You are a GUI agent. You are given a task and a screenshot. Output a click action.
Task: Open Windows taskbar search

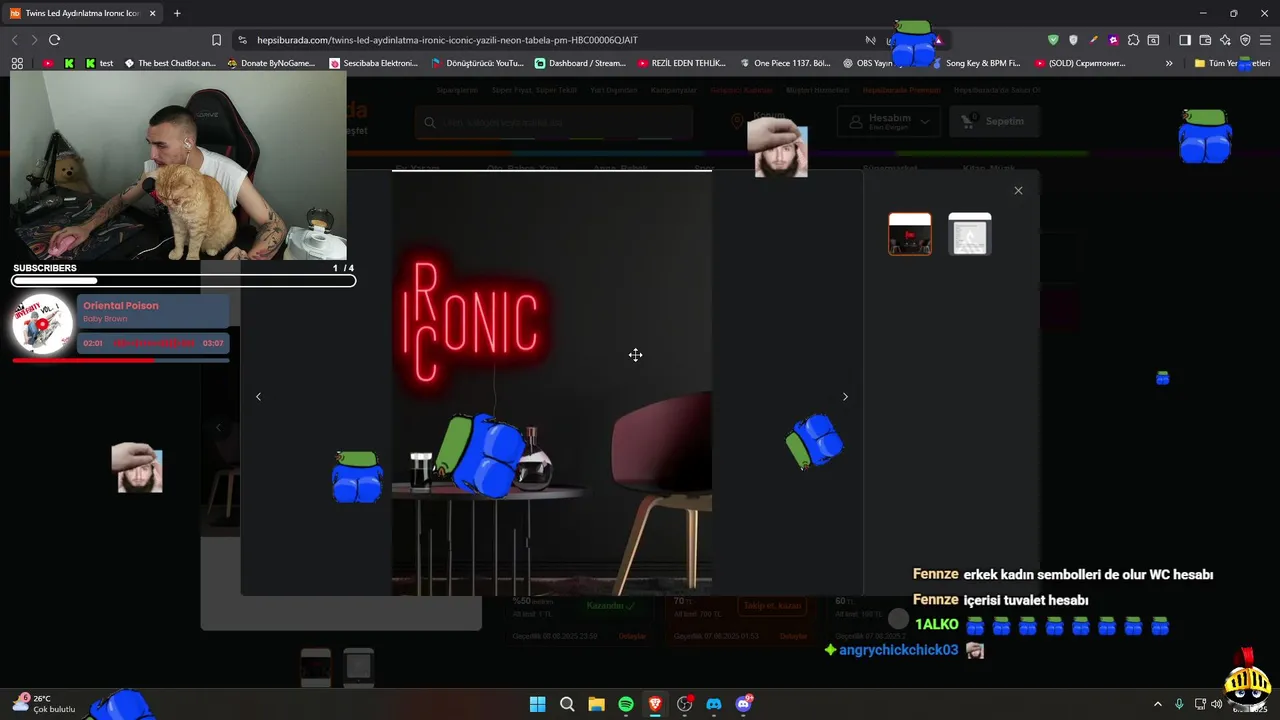click(567, 704)
